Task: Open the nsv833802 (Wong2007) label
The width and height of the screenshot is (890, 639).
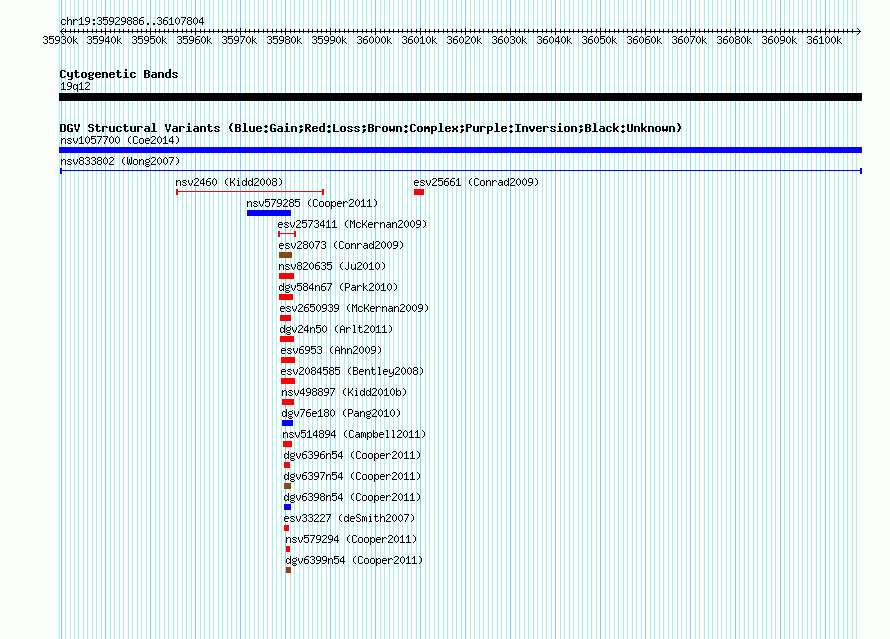Action: pyautogui.click(x=120, y=161)
